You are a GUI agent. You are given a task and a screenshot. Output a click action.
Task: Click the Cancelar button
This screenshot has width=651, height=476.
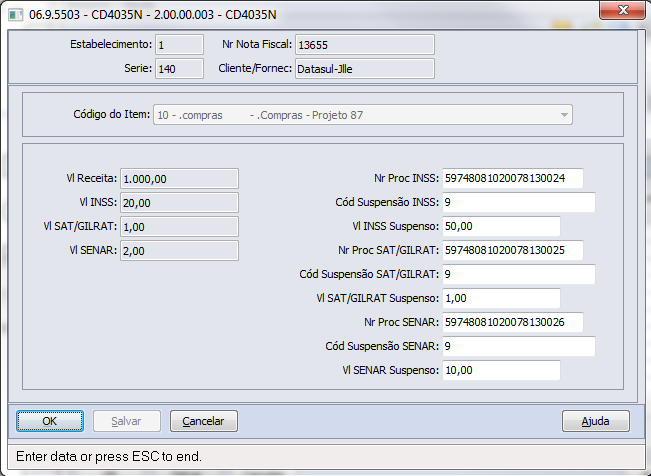coord(203,421)
